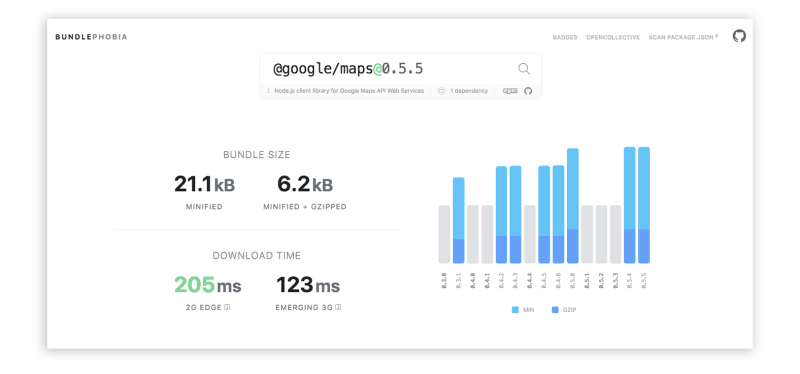This screenshot has height=374, width=800.
Task: Click the 123 ms download time value
Action: [308, 286]
